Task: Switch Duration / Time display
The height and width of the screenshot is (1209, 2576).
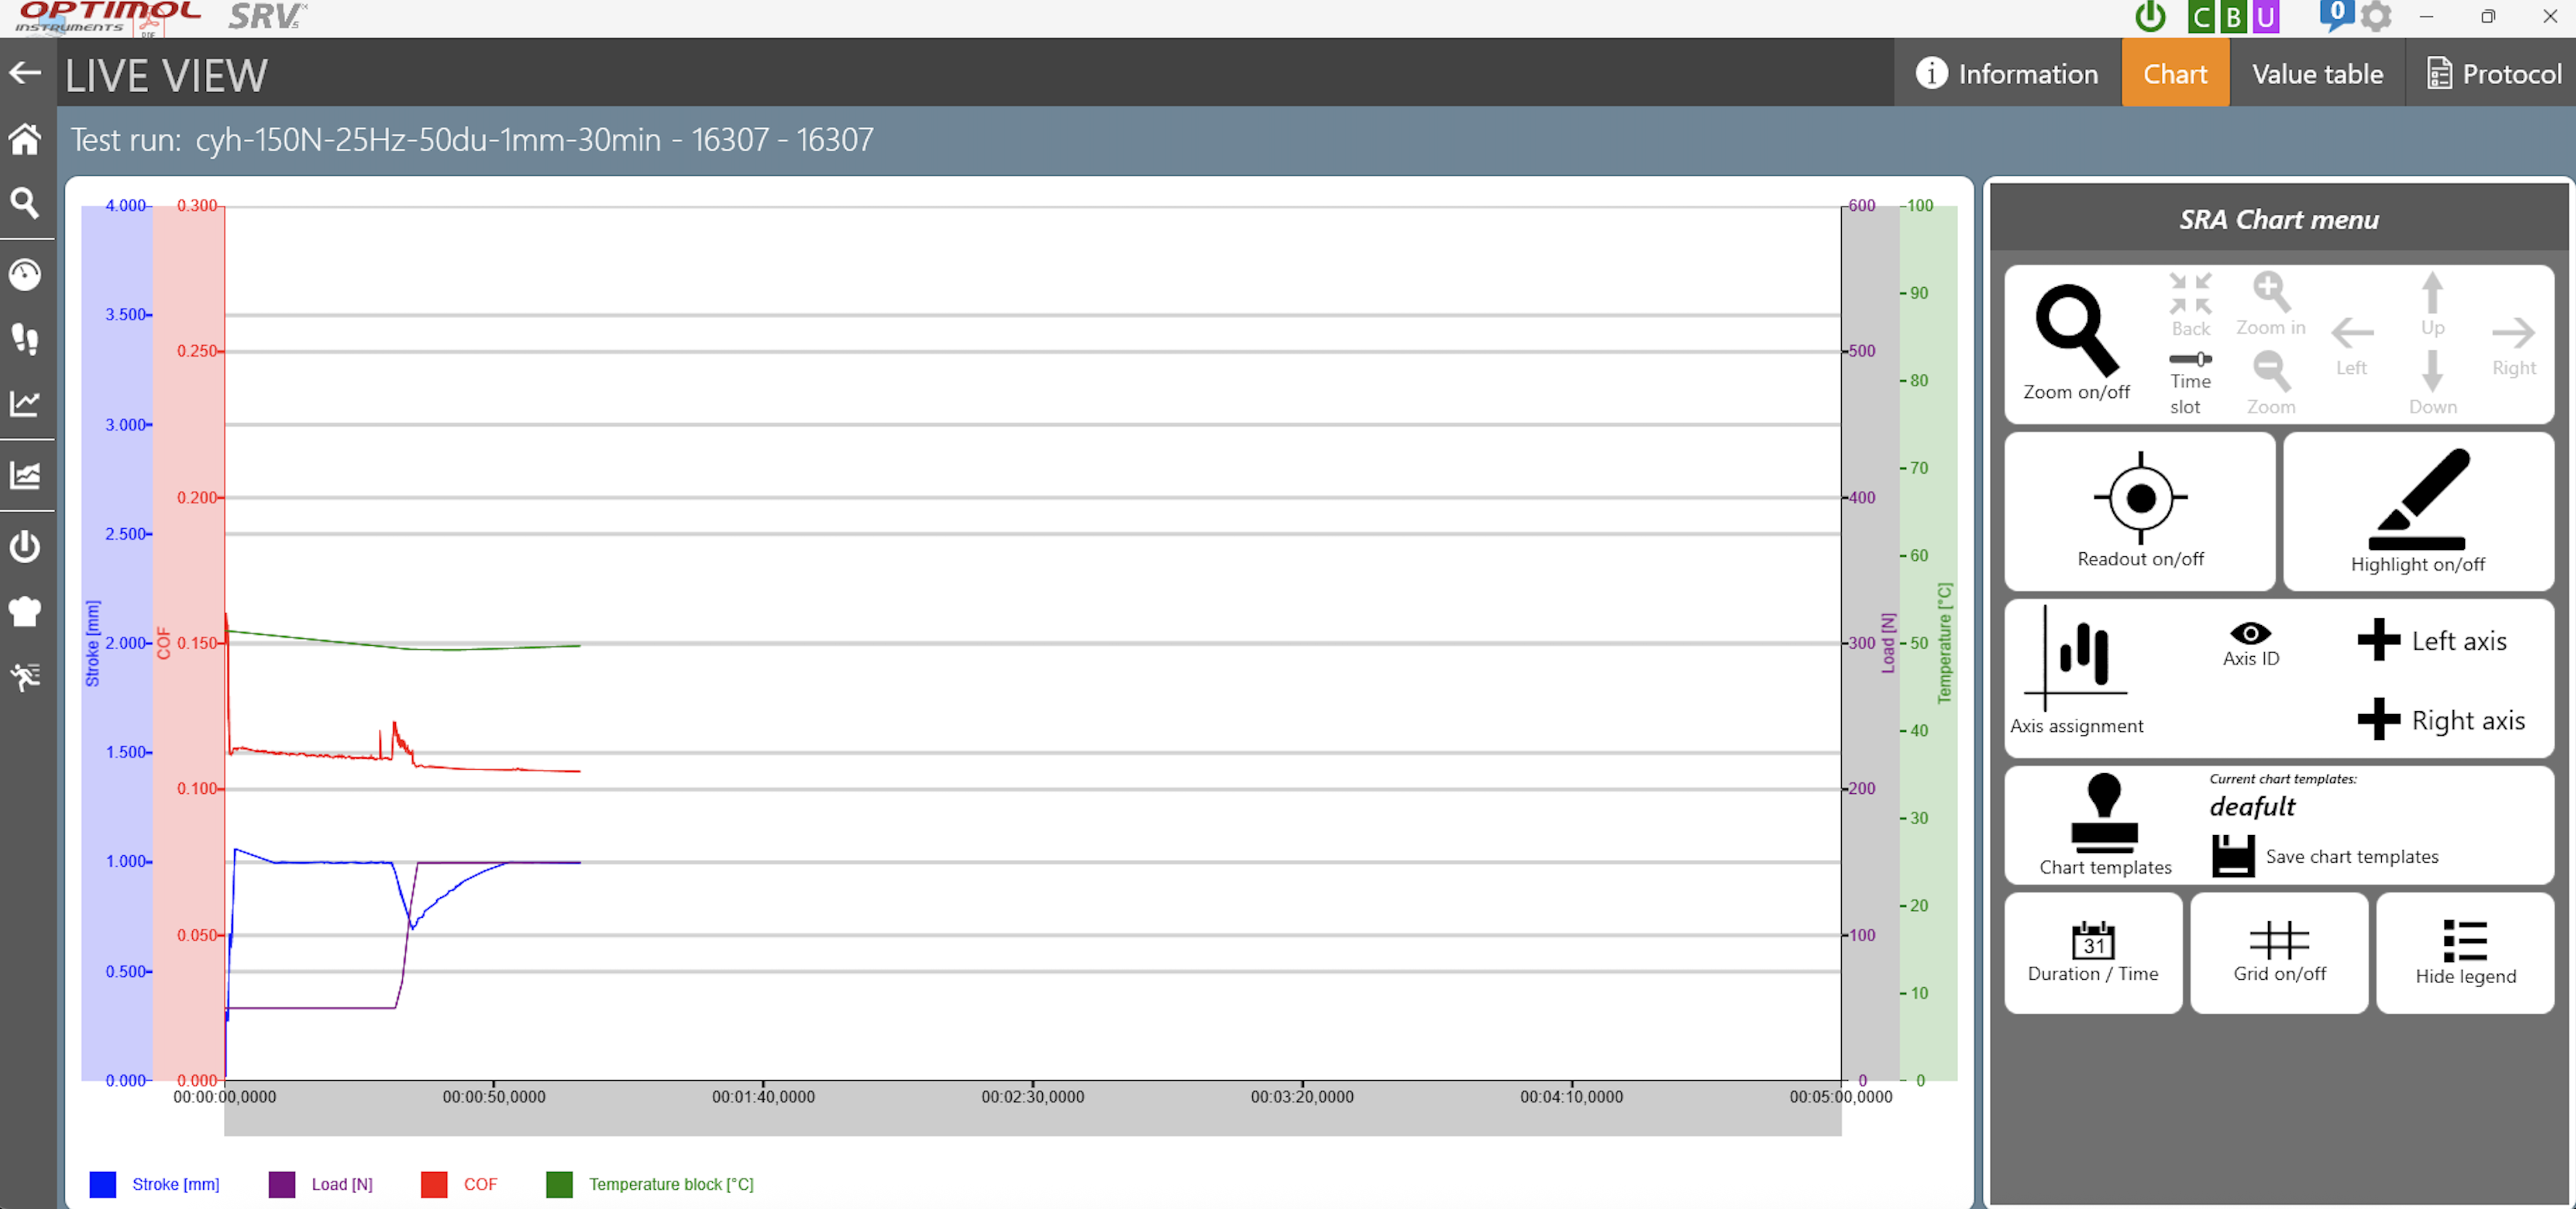Action: click(x=2093, y=953)
